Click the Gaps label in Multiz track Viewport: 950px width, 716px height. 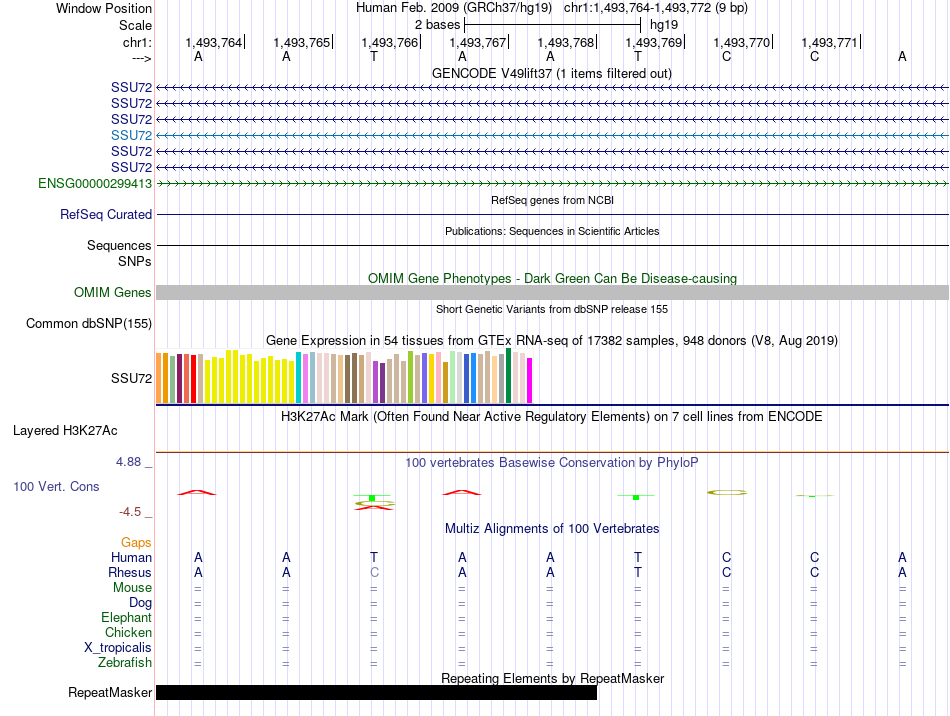click(136, 542)
